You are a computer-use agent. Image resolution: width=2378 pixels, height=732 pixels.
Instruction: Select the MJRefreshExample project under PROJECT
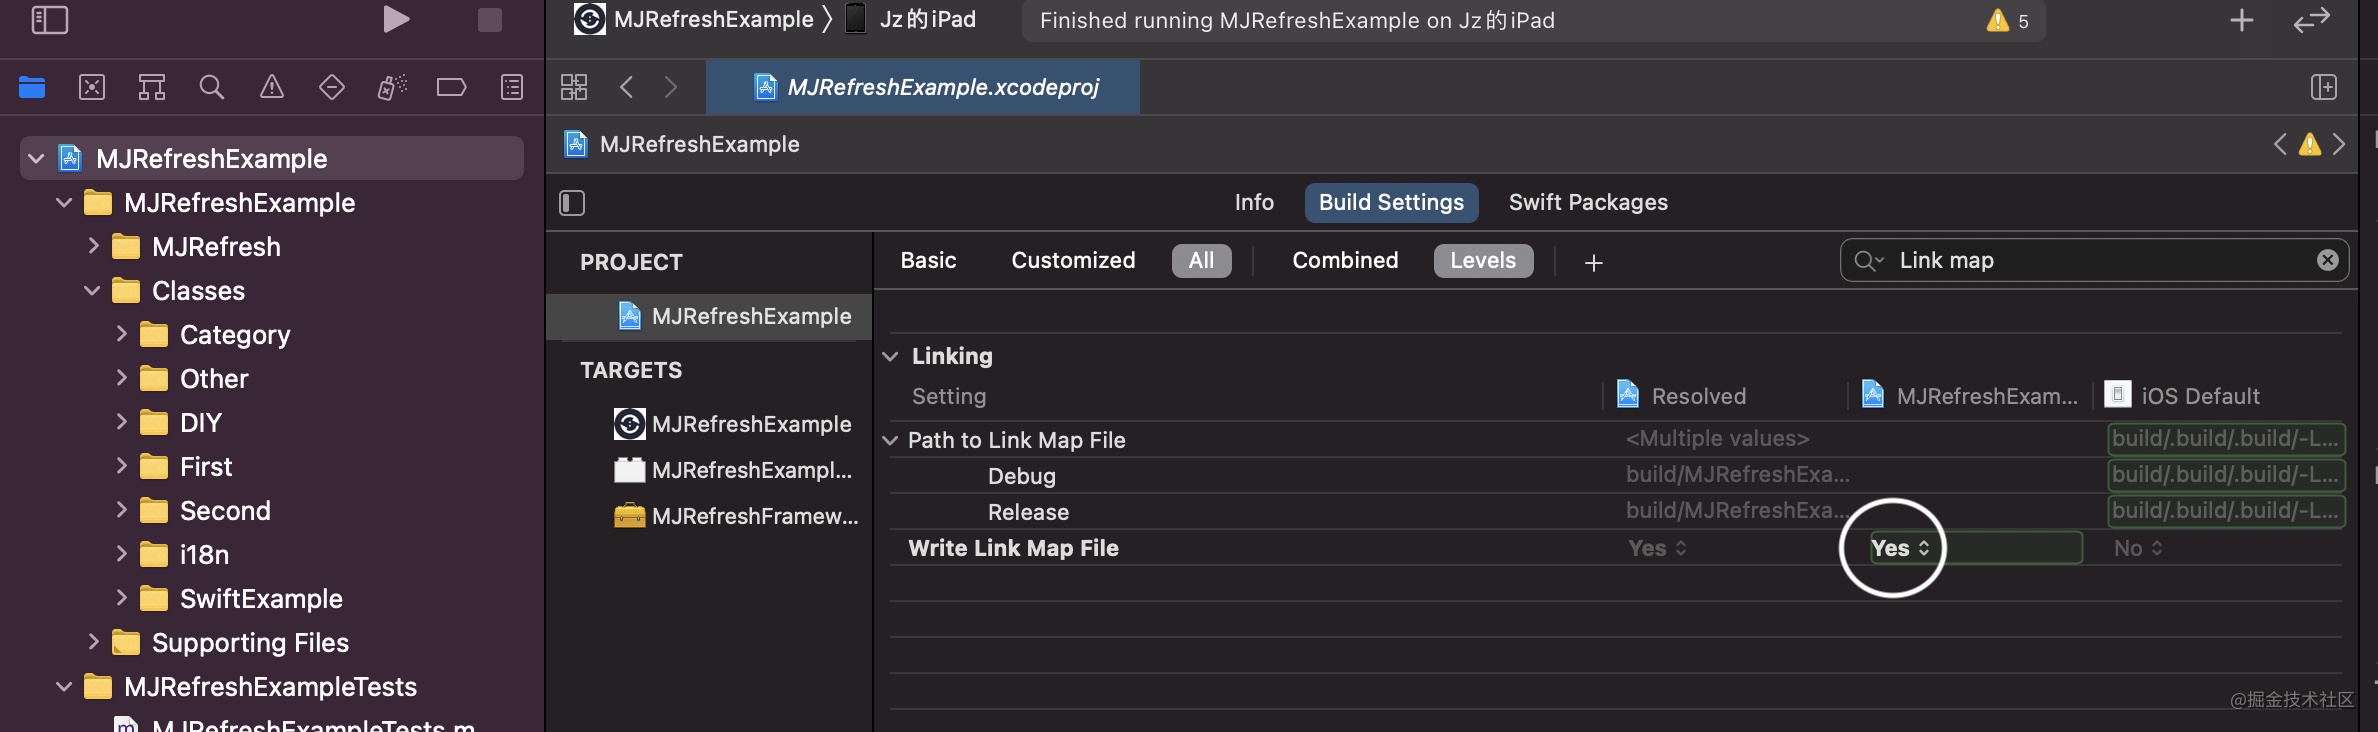[709, 316]
